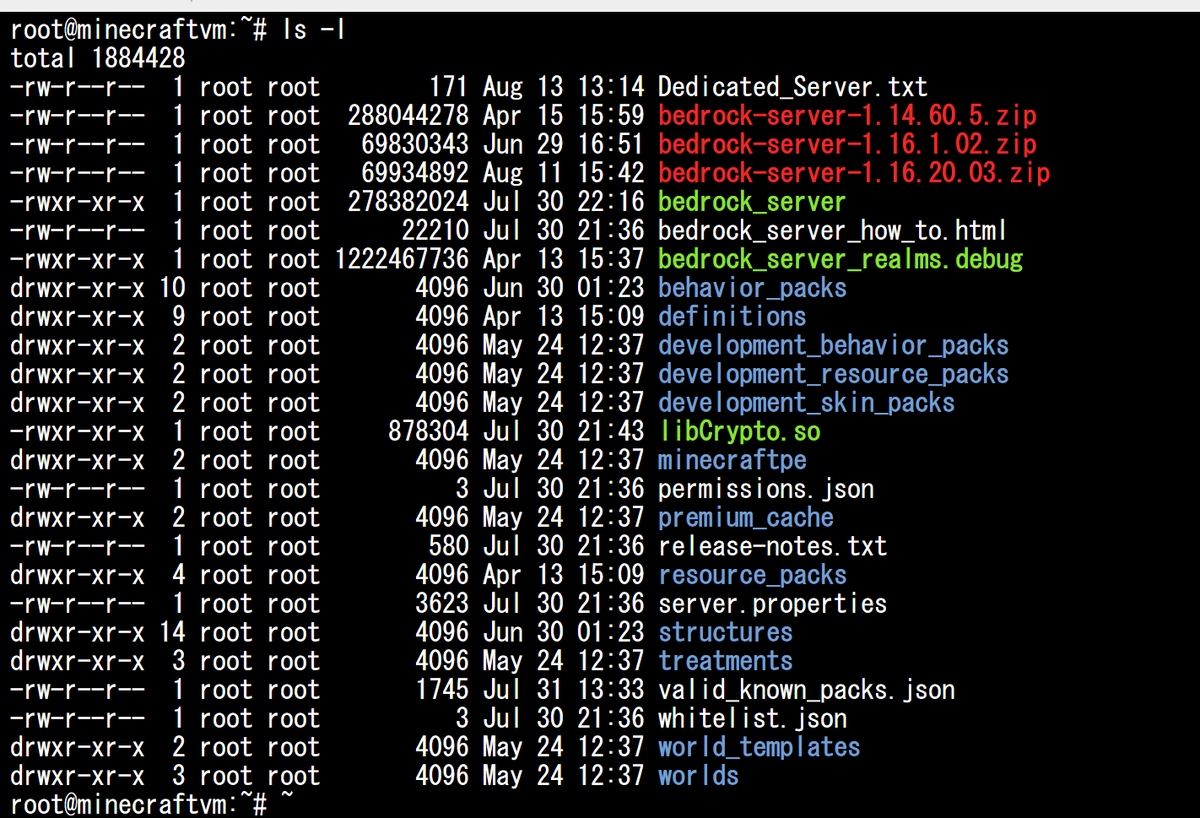
Task: Click development_resource_packs directory name
Action: (833, 375)
